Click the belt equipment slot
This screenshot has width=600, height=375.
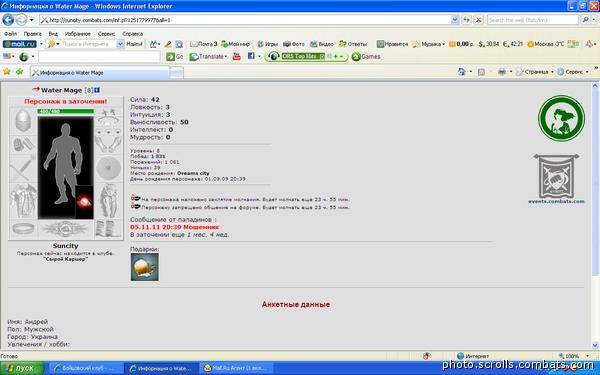coord(65,229)
